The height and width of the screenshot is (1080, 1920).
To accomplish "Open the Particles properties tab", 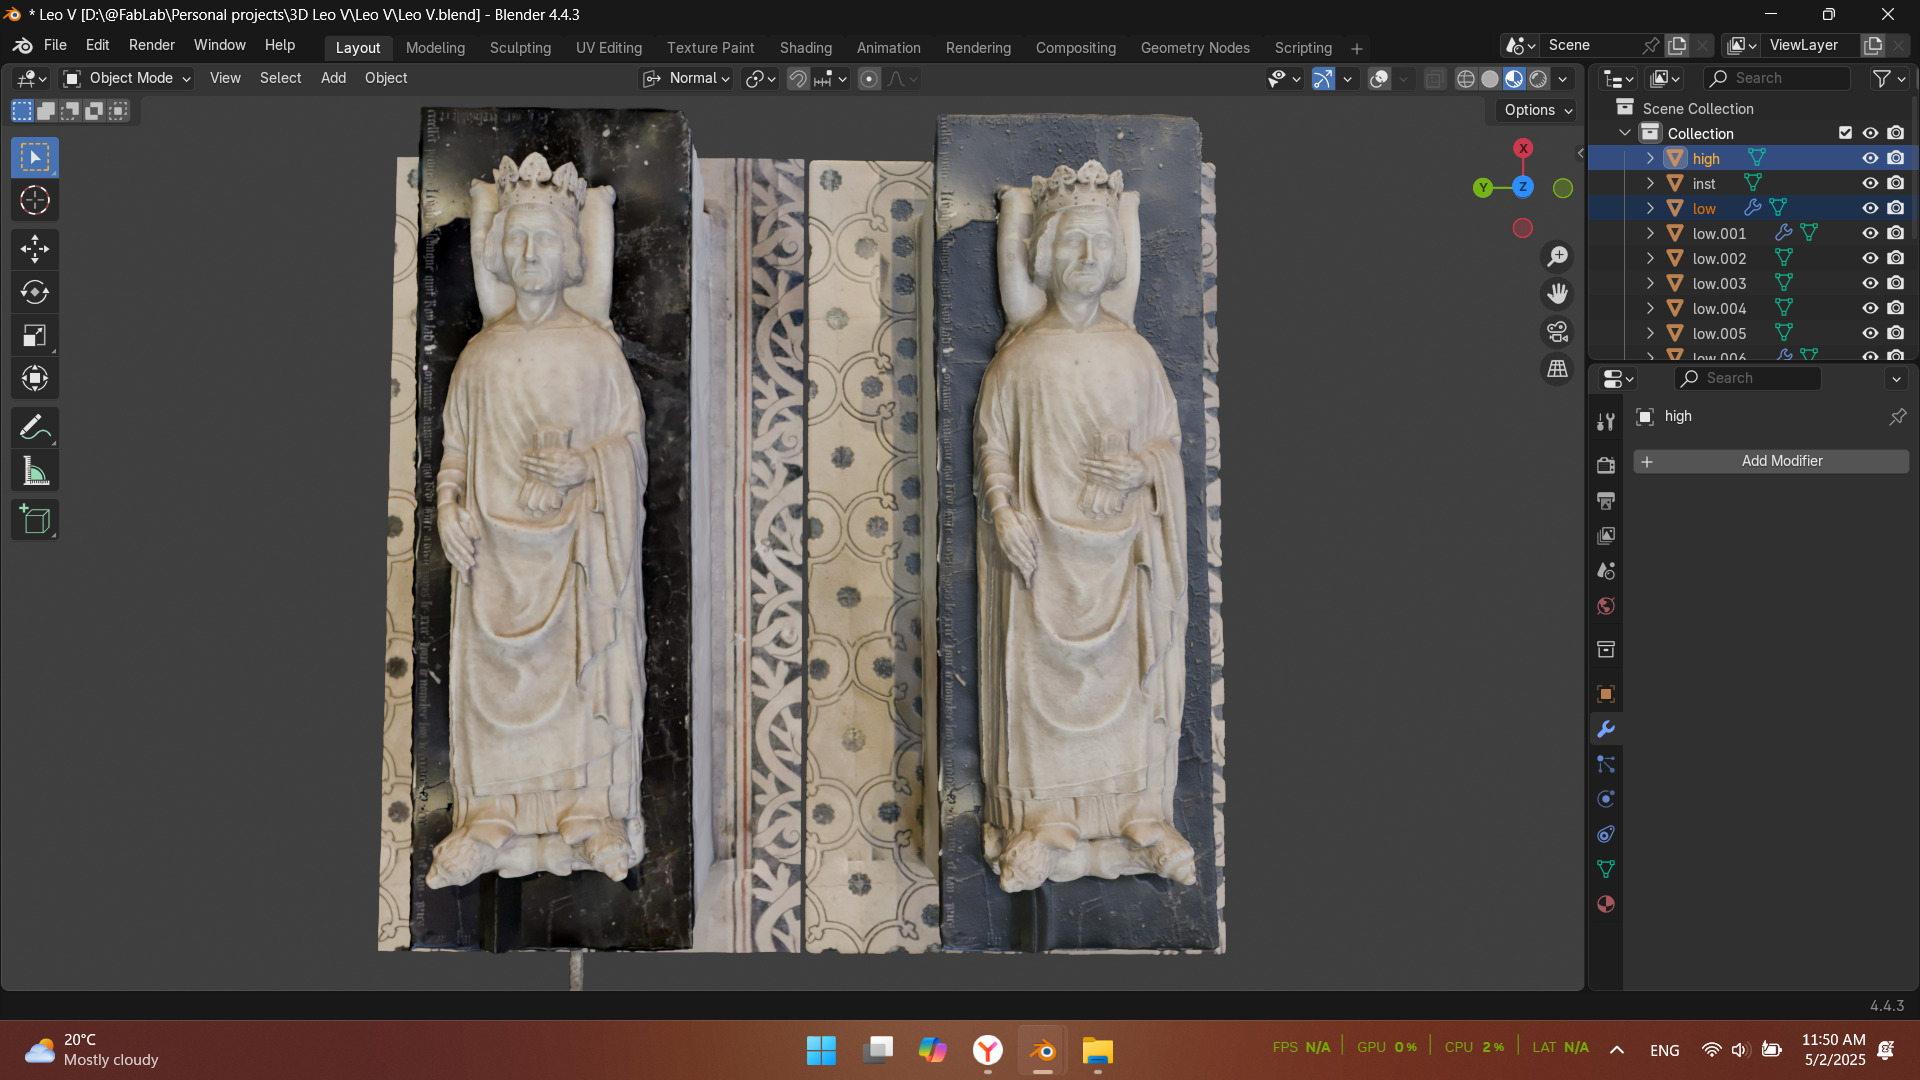I will [1606, 764].
